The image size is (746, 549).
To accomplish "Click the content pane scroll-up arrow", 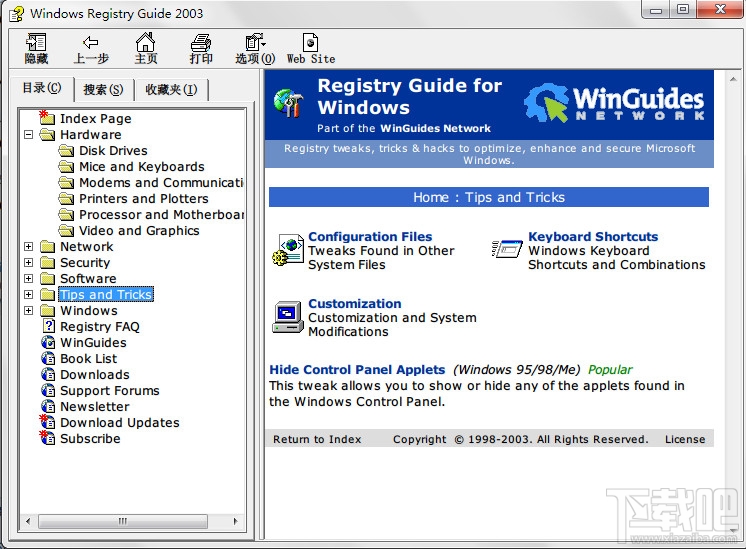I will pyautogui.click(x=733, y=79).
